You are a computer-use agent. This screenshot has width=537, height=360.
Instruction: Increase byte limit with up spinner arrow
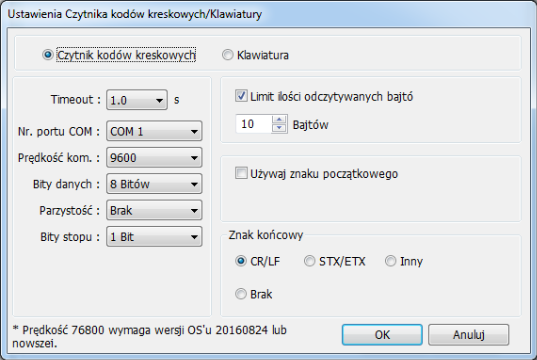coord(279,120)
